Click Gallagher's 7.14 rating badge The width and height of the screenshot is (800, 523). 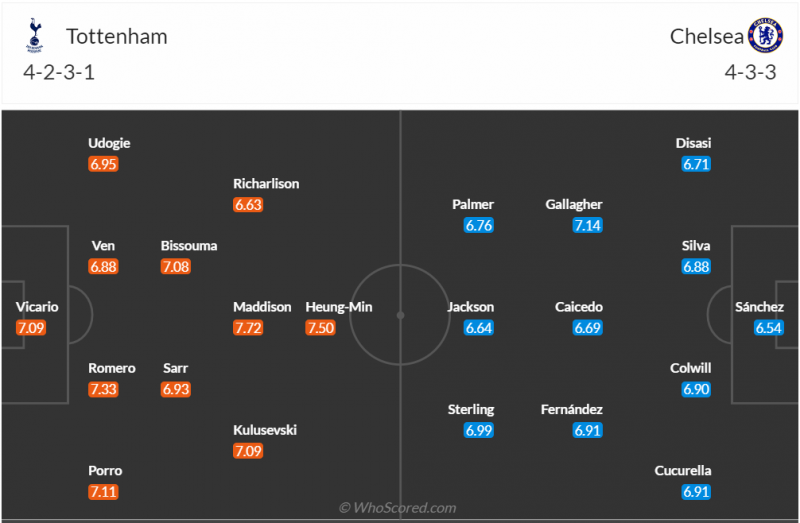click(587, 225)
